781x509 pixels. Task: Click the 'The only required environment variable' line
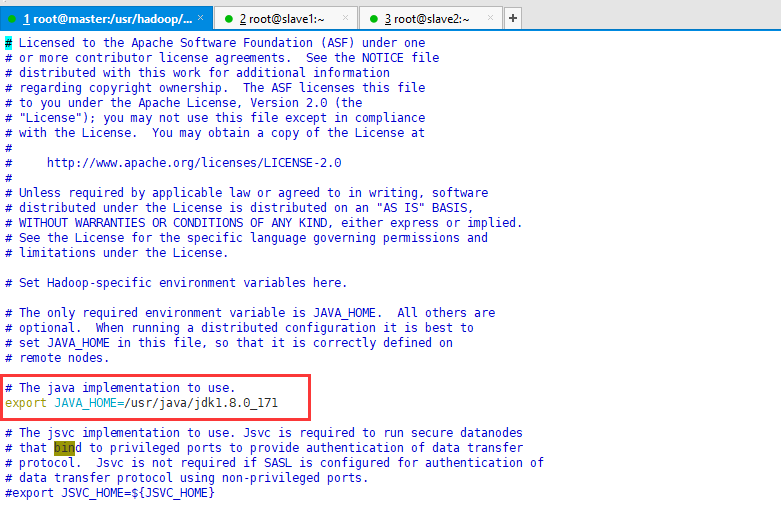tap(250, 313)
